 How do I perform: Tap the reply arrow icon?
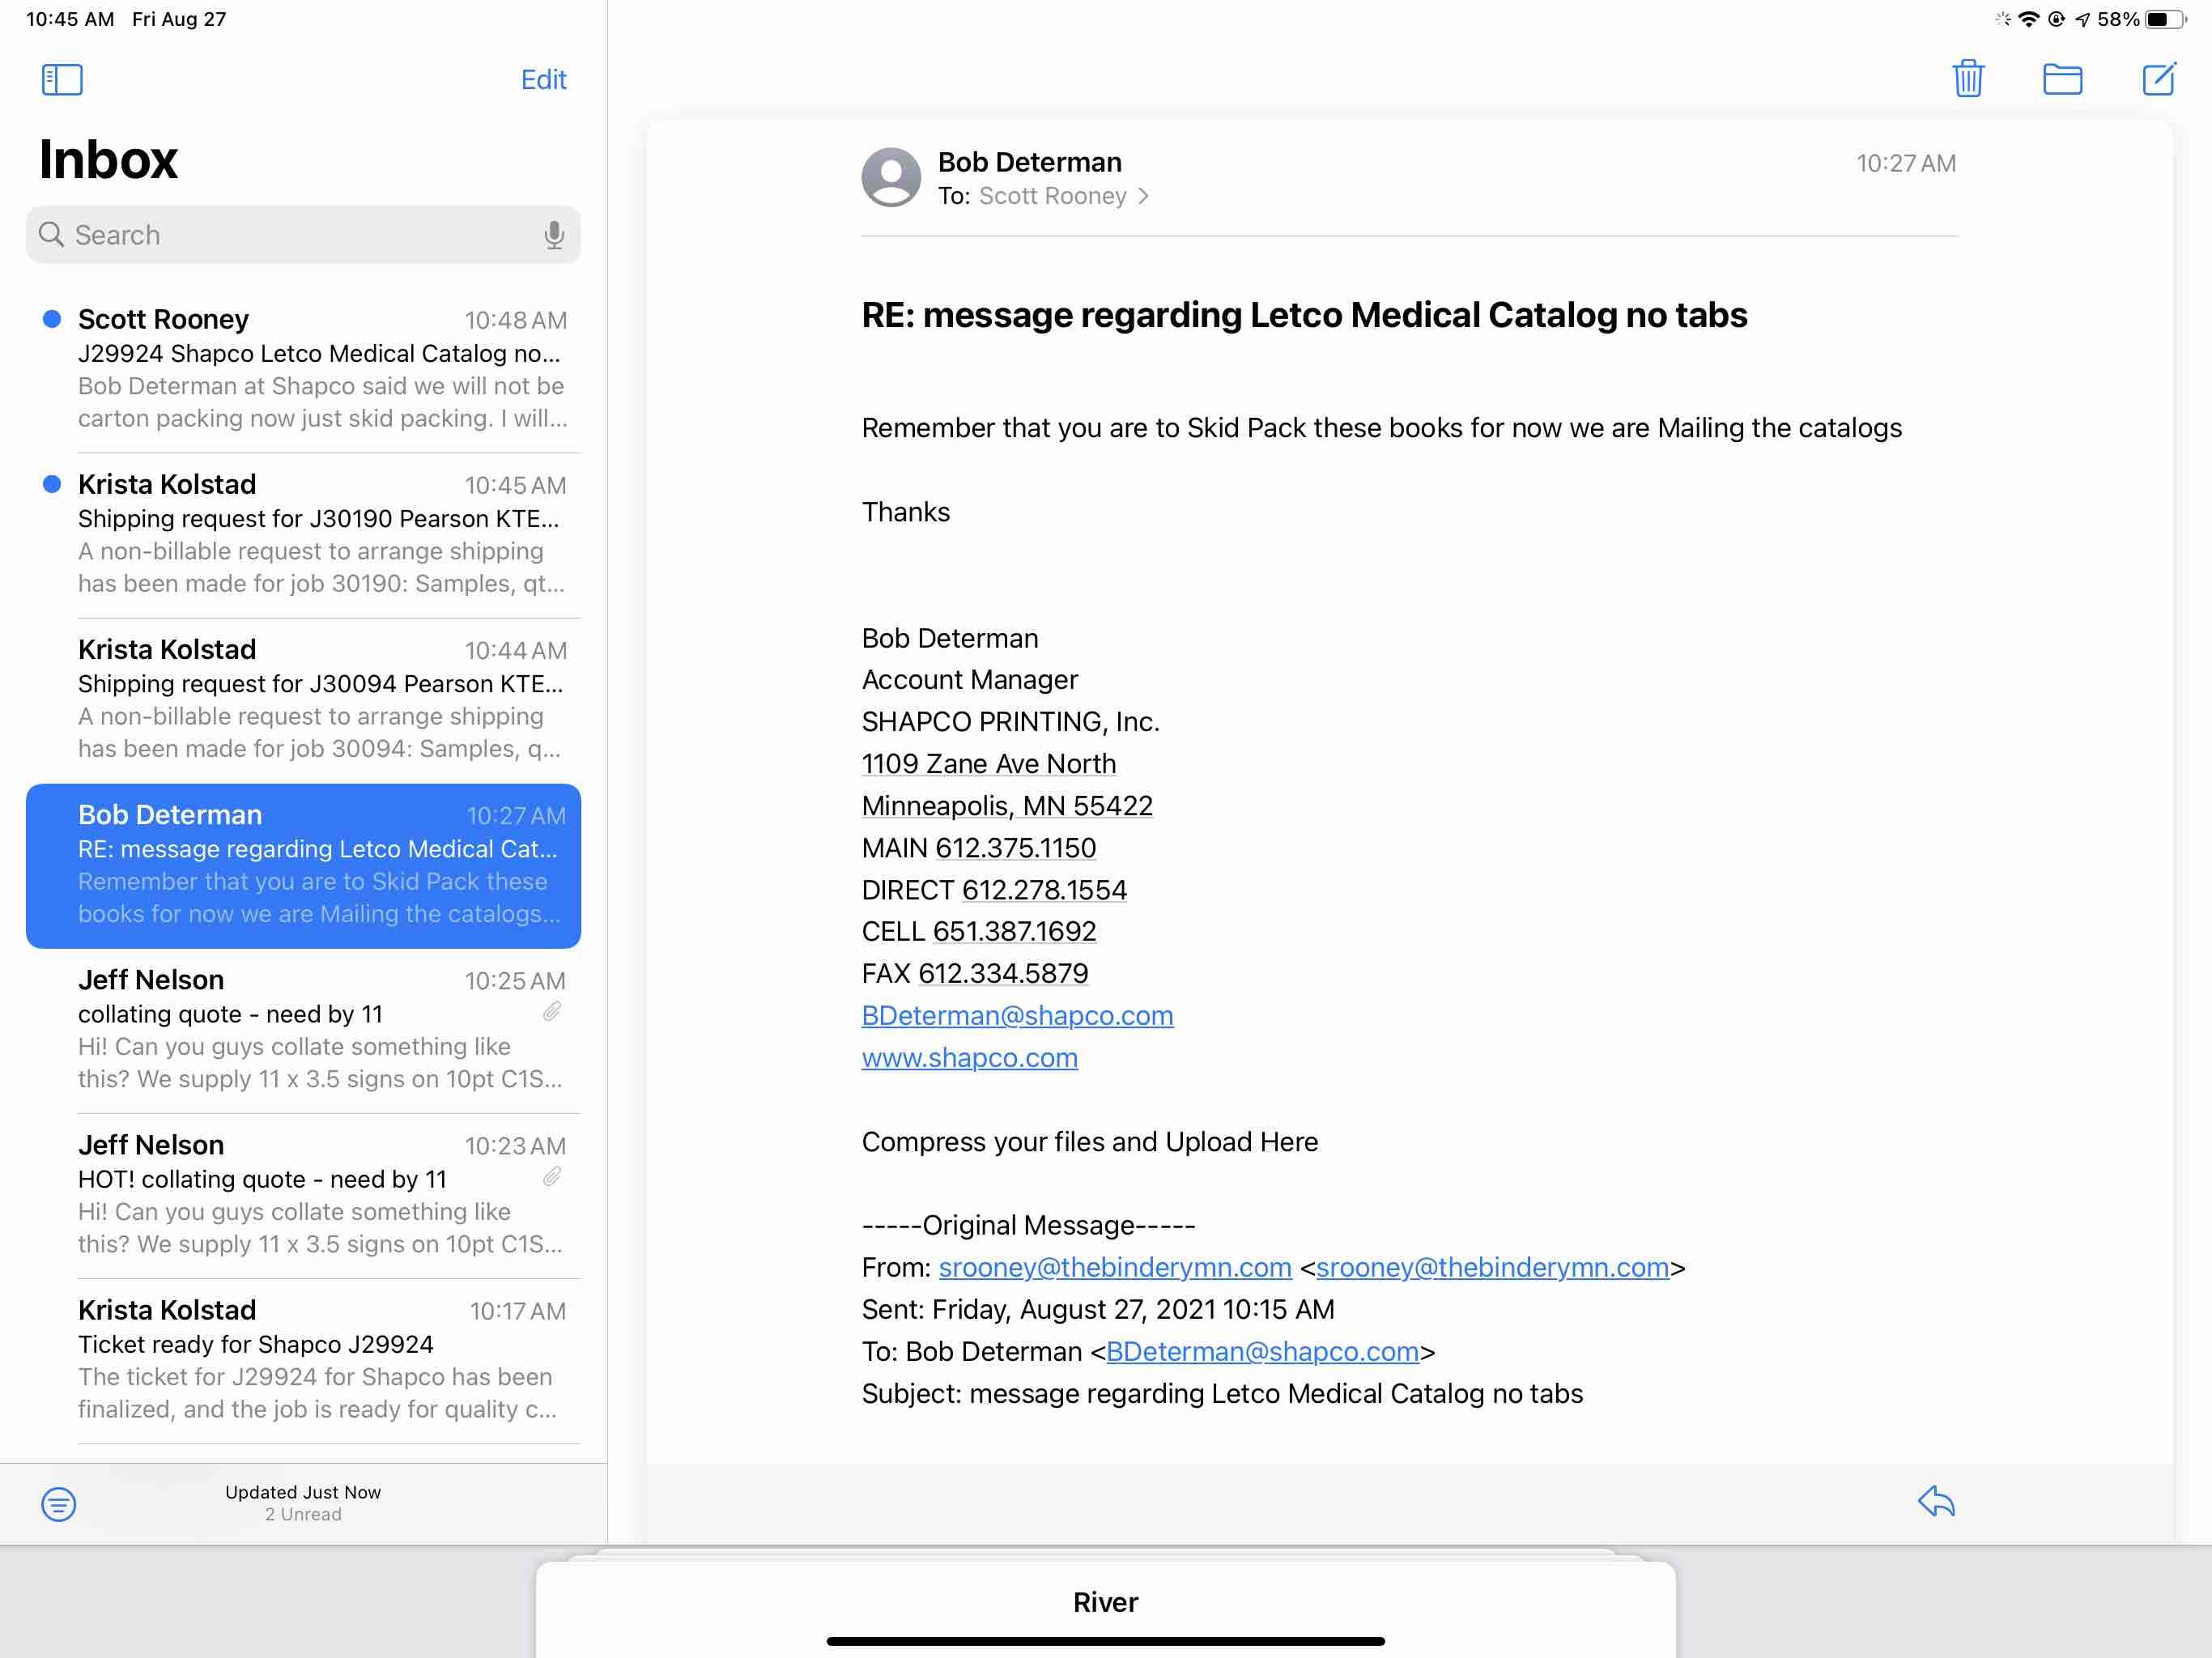[x=1936, y=1501]
